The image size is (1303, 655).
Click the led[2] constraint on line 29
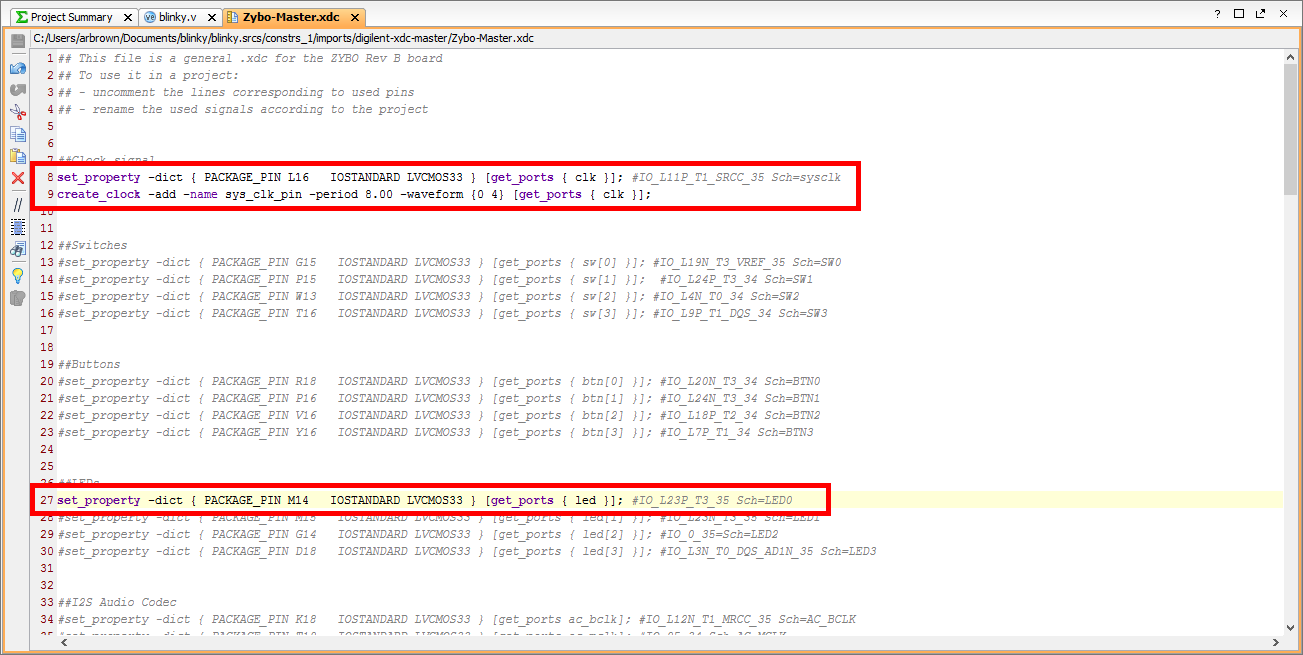pos(418,534)
